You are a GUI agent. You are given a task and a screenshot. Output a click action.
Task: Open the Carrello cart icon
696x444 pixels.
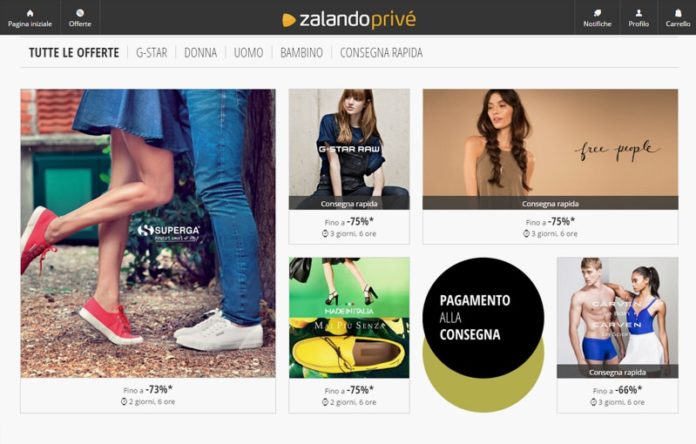(678, 13)
